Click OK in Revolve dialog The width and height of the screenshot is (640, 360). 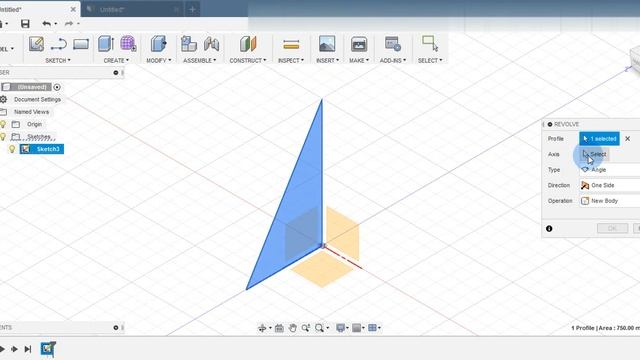tap(612, 229)
